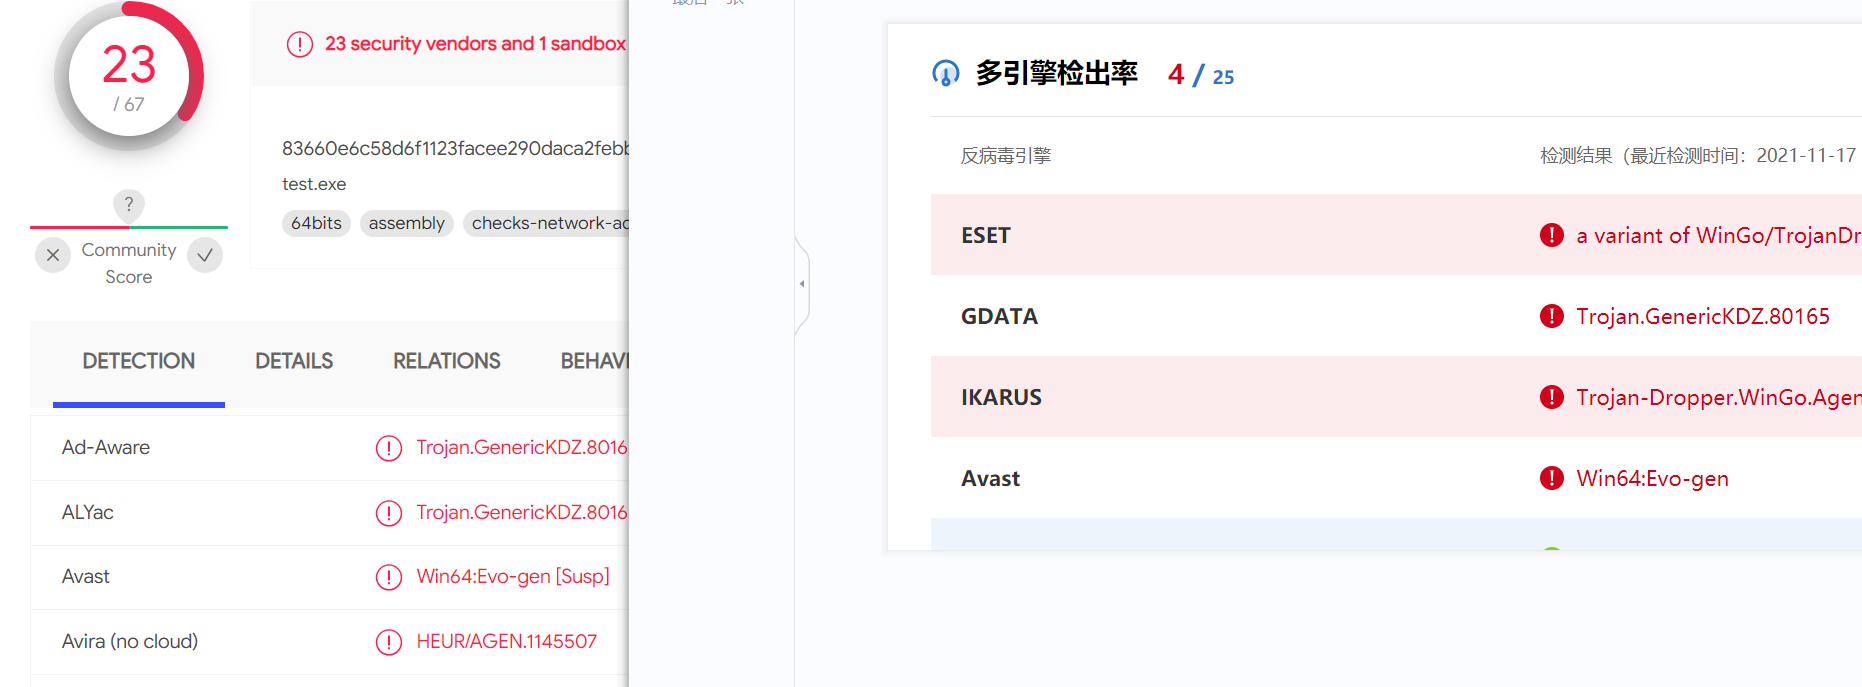This screenshot has width=1862, height=687.
Task: Click the Community Score label
Action: 129,263
